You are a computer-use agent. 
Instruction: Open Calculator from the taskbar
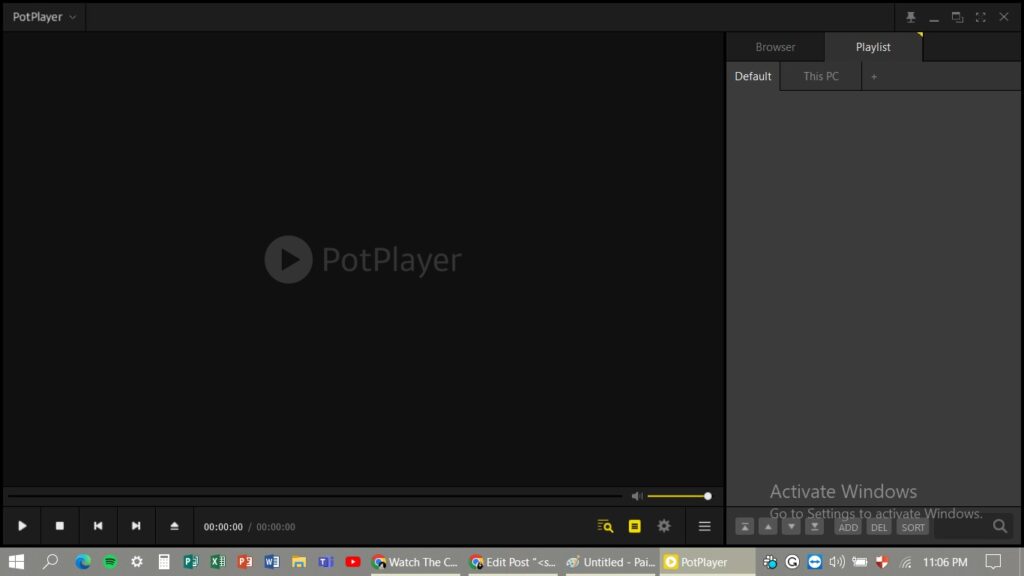coord(164,562)
